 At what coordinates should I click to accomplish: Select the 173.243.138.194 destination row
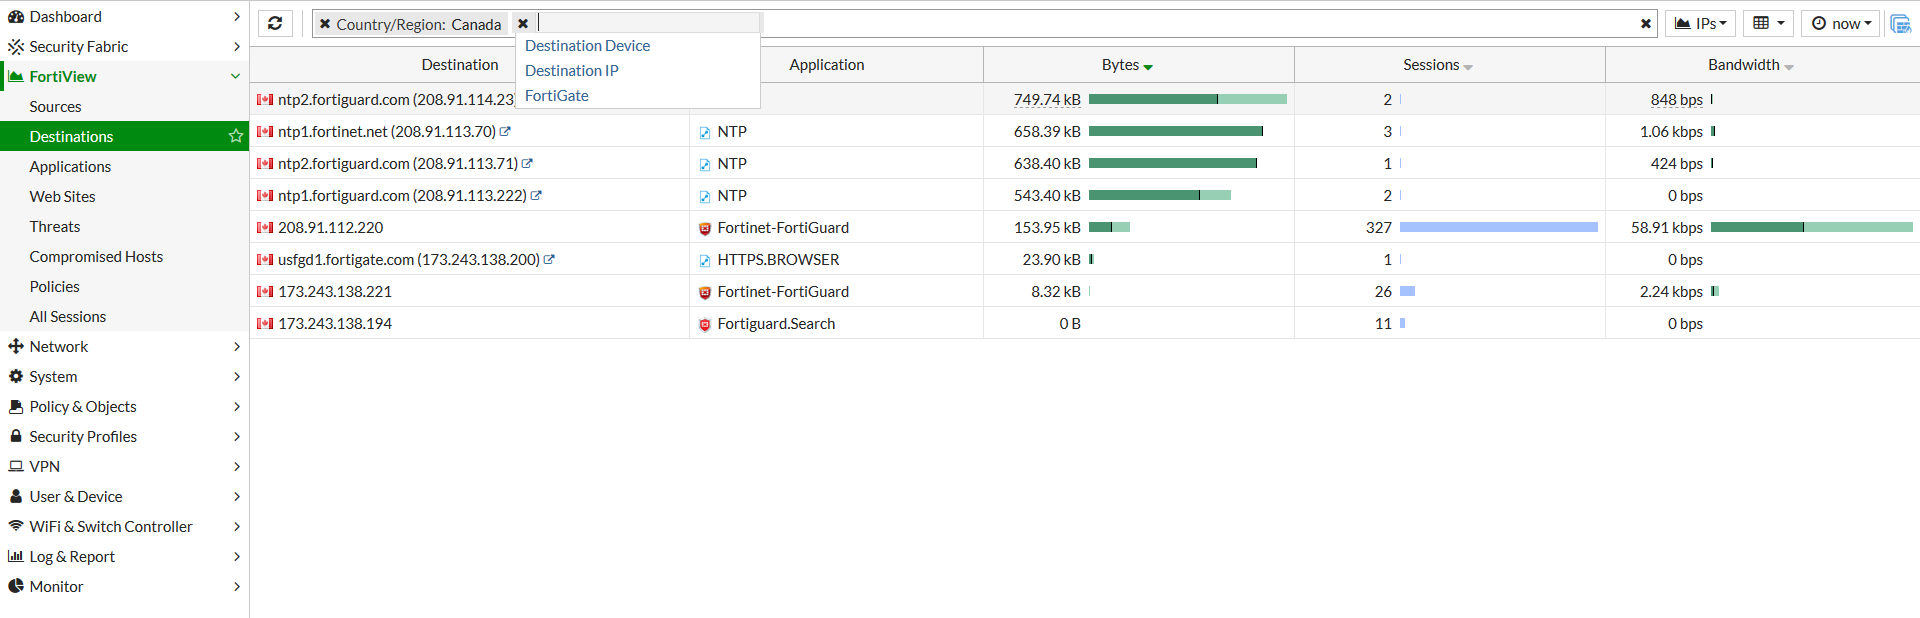coord(1084,323)
